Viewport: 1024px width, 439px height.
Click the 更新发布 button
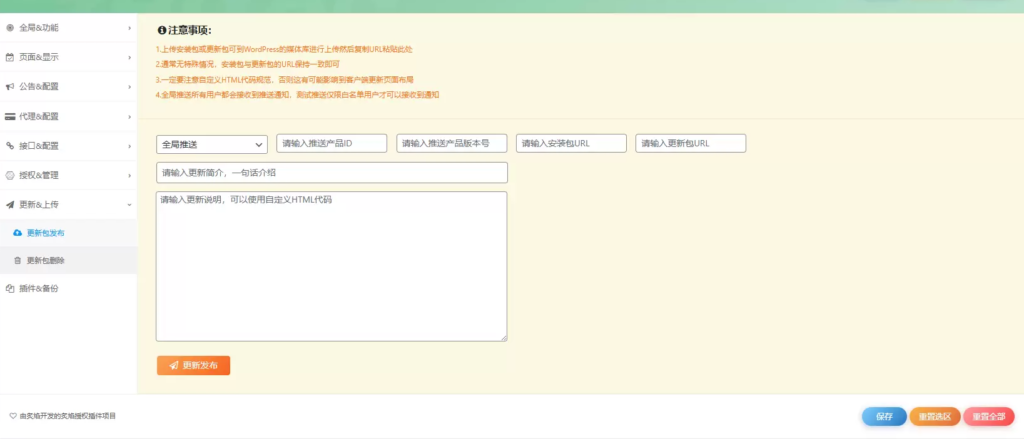[x=193, y=366]
